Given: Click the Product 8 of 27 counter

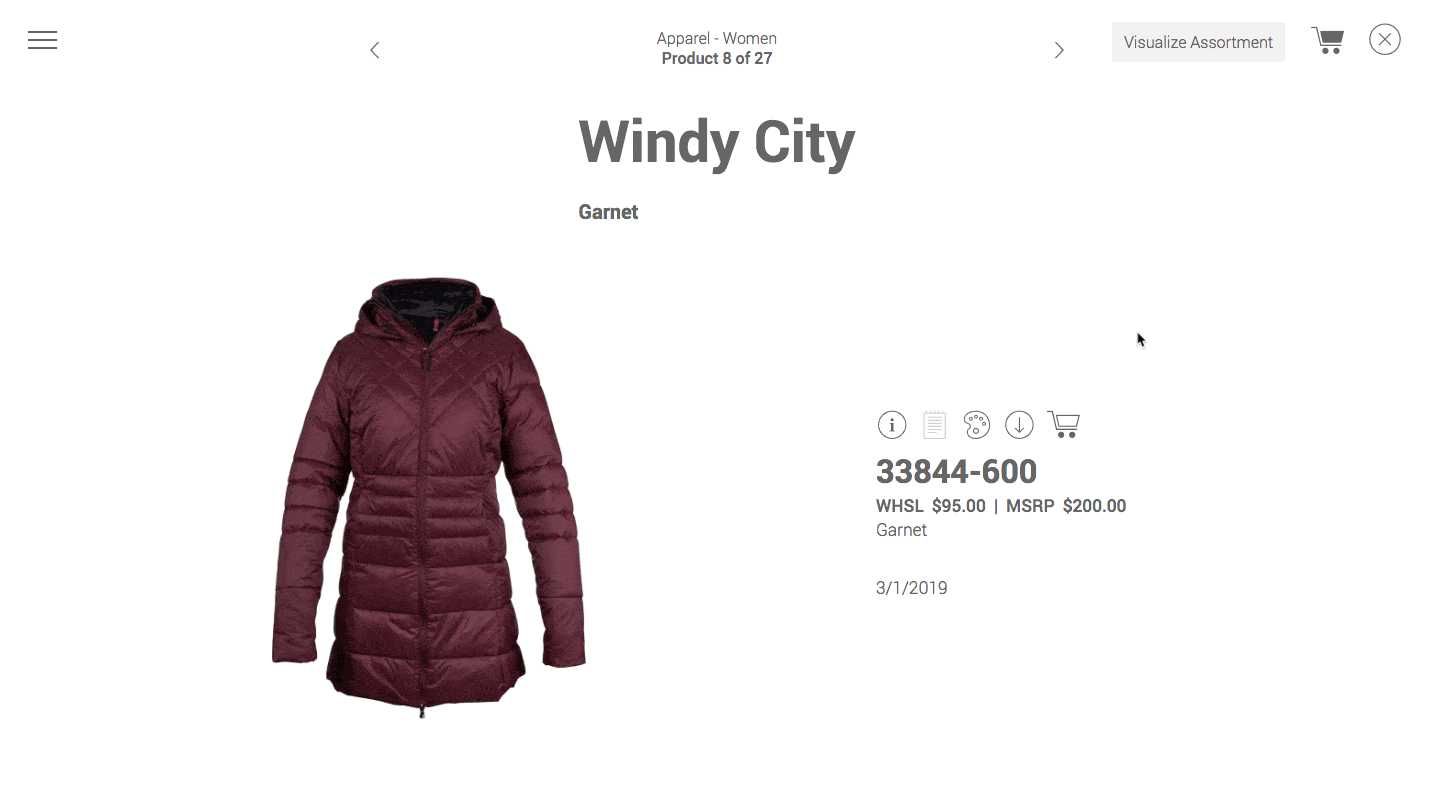Looking at the screenshot, I should [x=717, y=58].
